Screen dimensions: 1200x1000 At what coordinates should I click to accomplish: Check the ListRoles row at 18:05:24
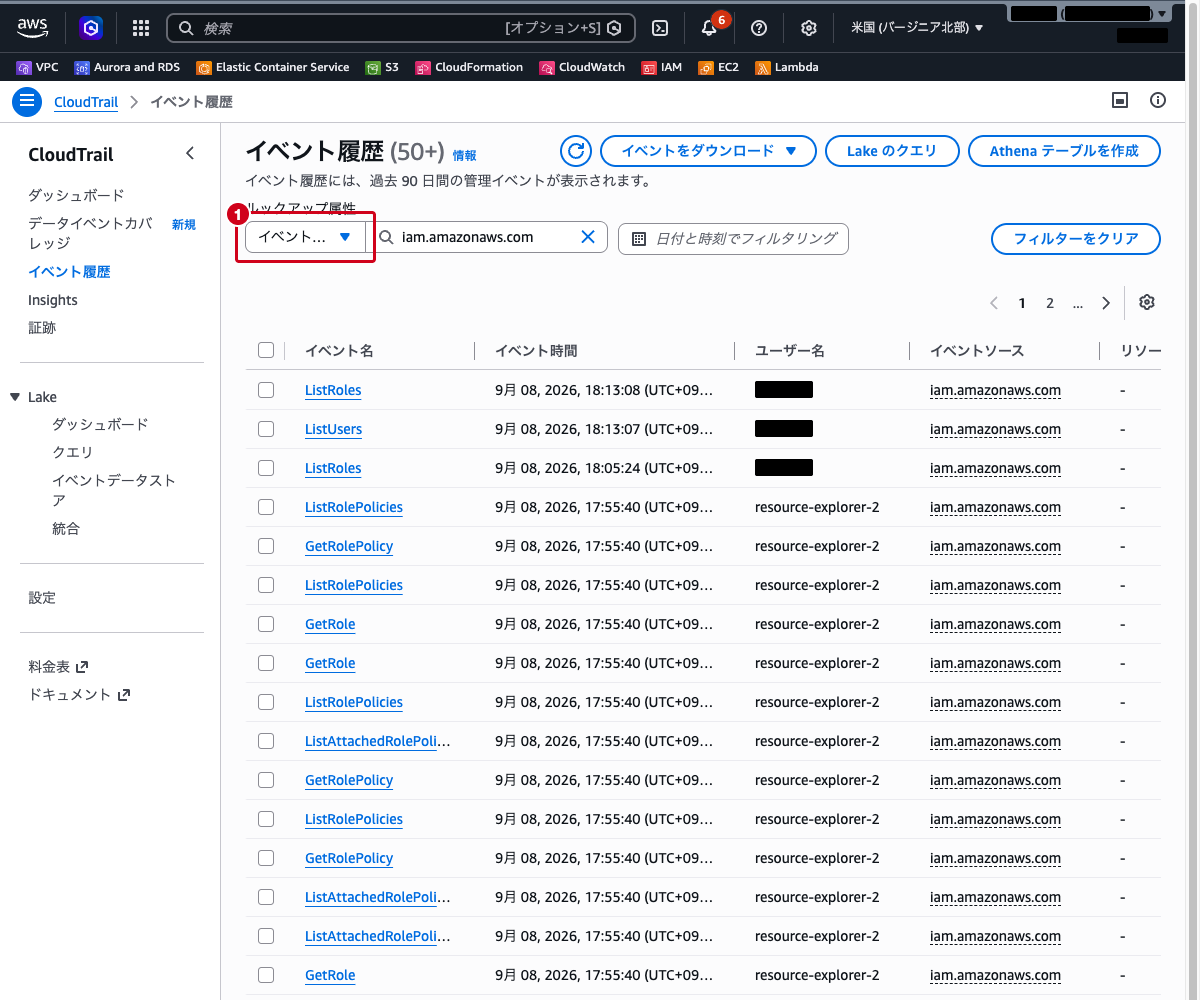coord(265,467)
